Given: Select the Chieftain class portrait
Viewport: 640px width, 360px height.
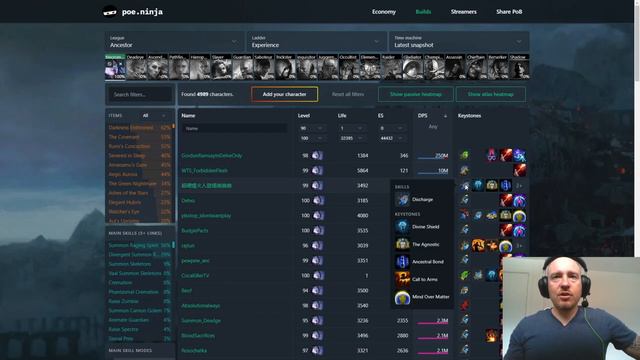Looking at the screenshot, I should coord(476,67).
